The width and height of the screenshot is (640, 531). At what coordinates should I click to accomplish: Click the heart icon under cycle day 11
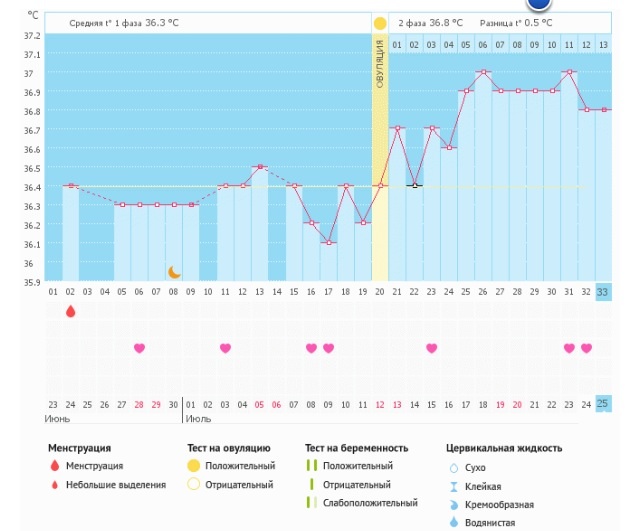[x=225, y=348]
